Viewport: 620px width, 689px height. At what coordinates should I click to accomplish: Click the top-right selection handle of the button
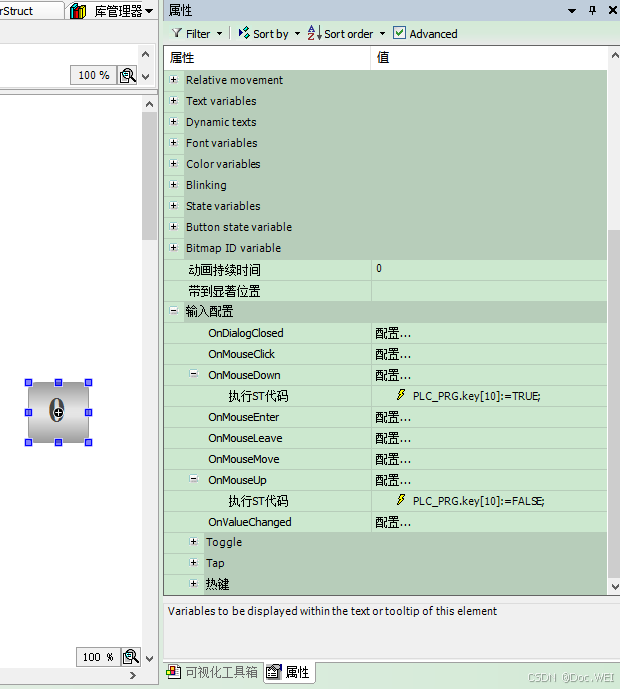88,383
